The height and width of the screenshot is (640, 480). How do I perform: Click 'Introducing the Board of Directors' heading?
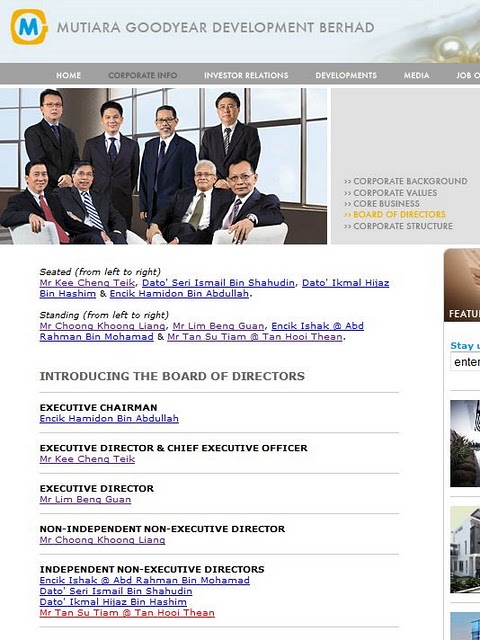tap(172, 376)
